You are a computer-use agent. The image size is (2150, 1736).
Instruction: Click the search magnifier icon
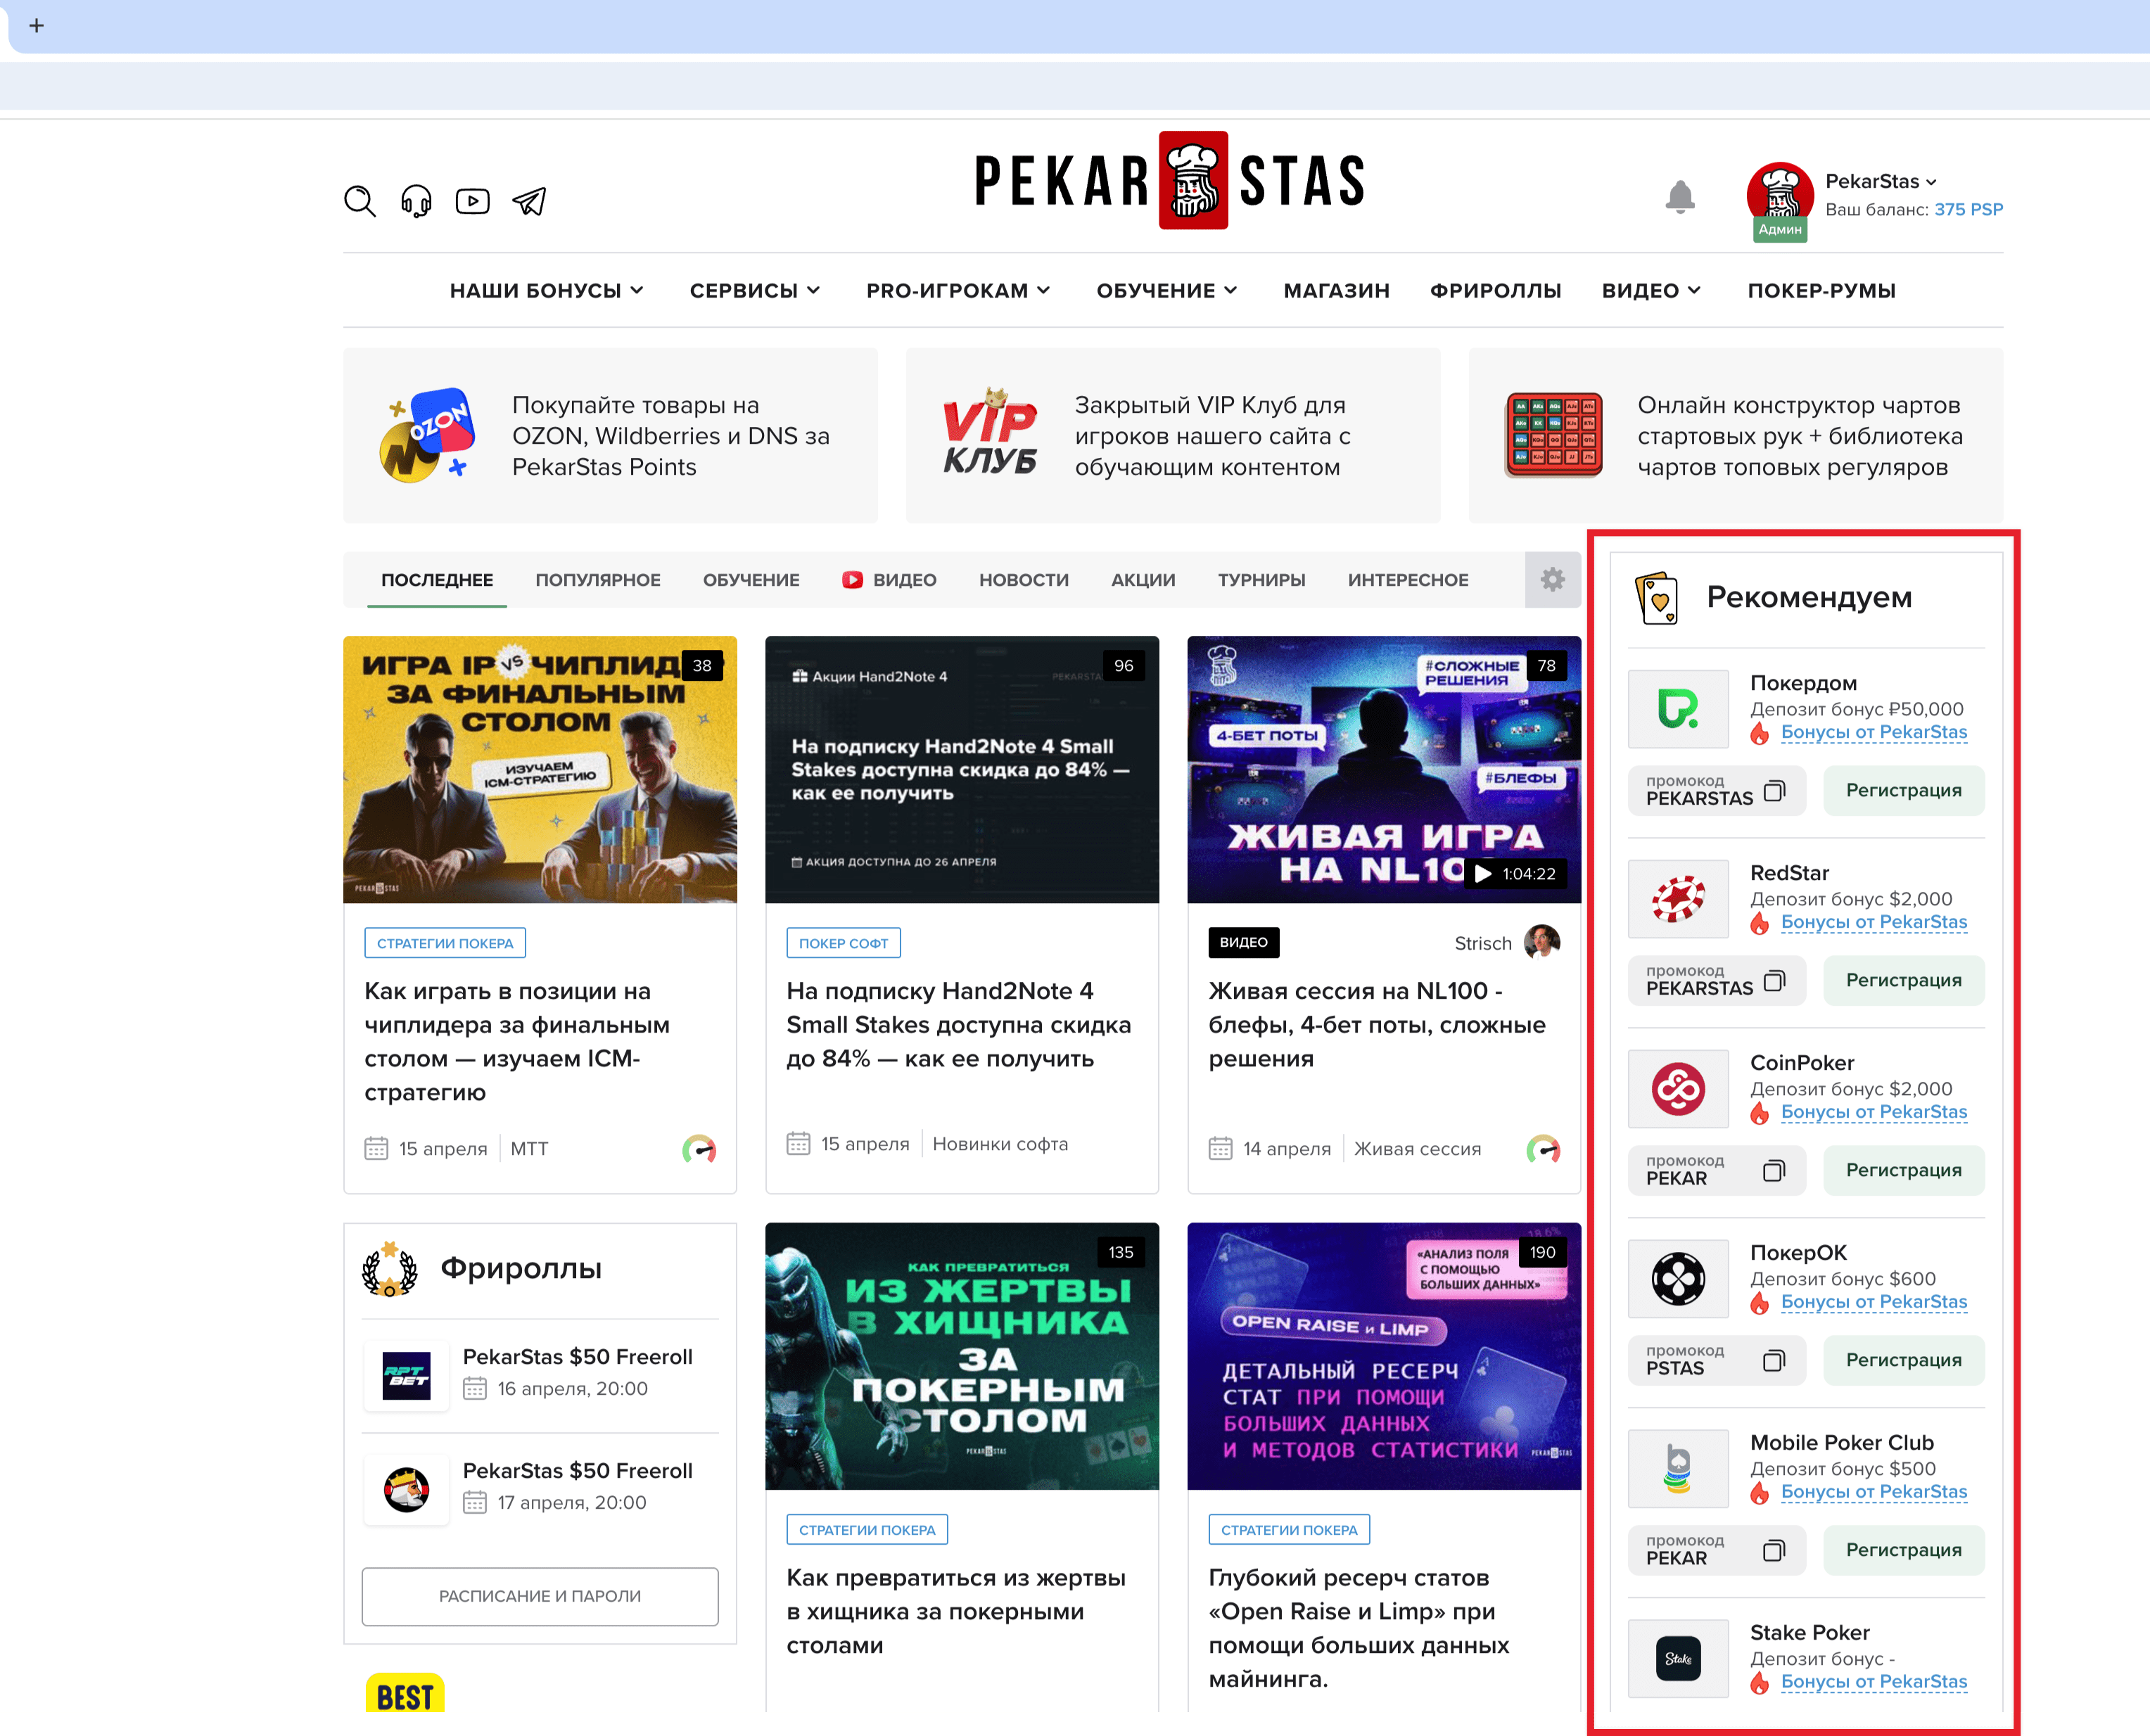pos(359,201)
